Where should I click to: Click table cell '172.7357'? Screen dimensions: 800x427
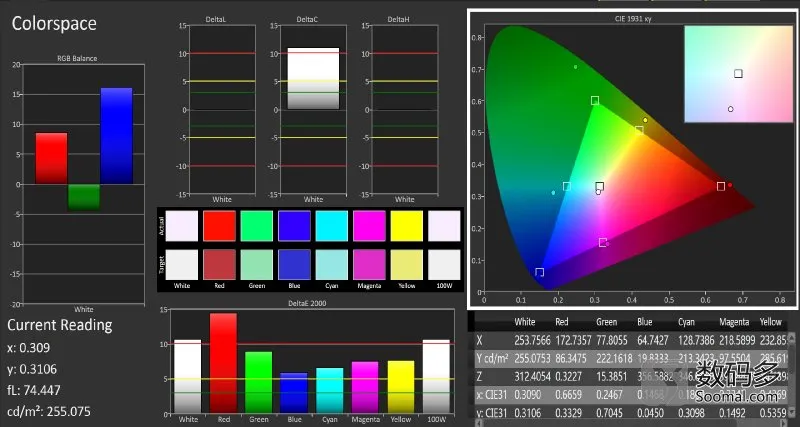(x=572, y=340)
